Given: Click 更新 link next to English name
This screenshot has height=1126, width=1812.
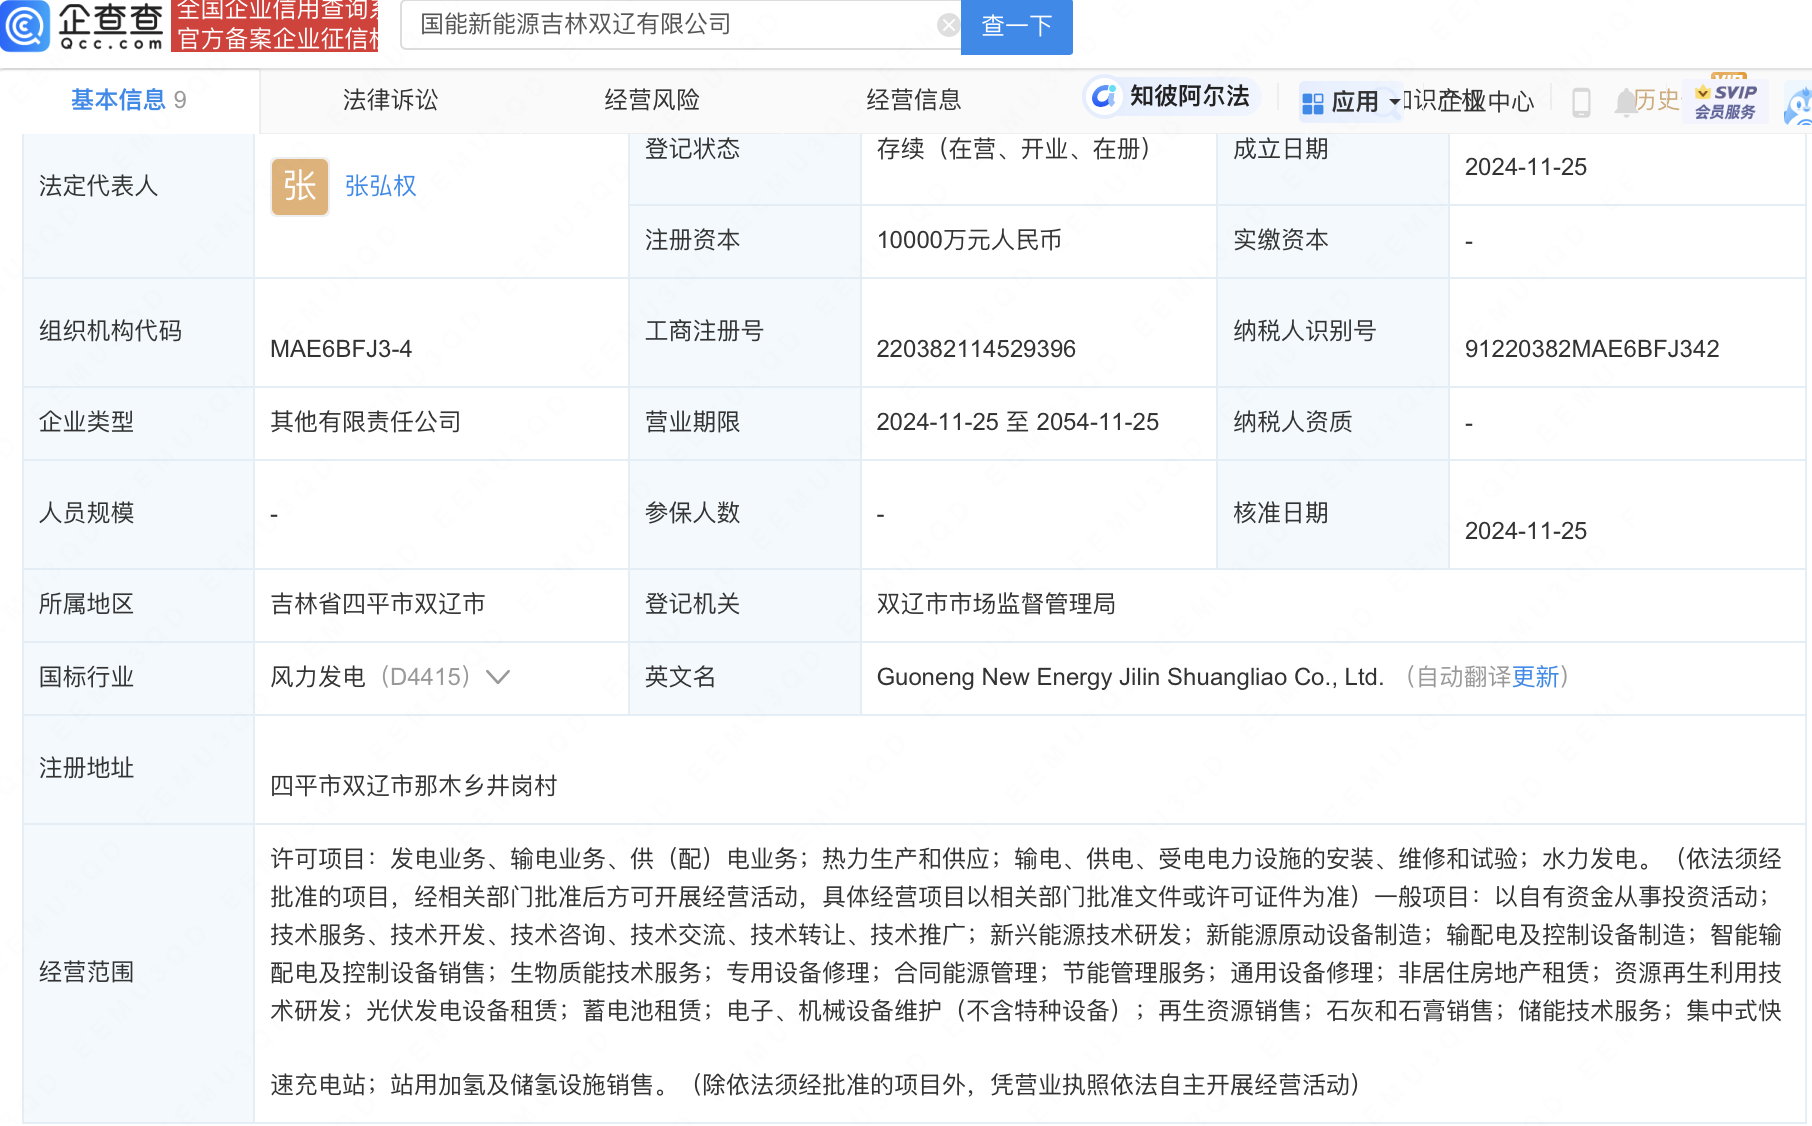Looking at the screenshot, I should (x=1535, y=677).
